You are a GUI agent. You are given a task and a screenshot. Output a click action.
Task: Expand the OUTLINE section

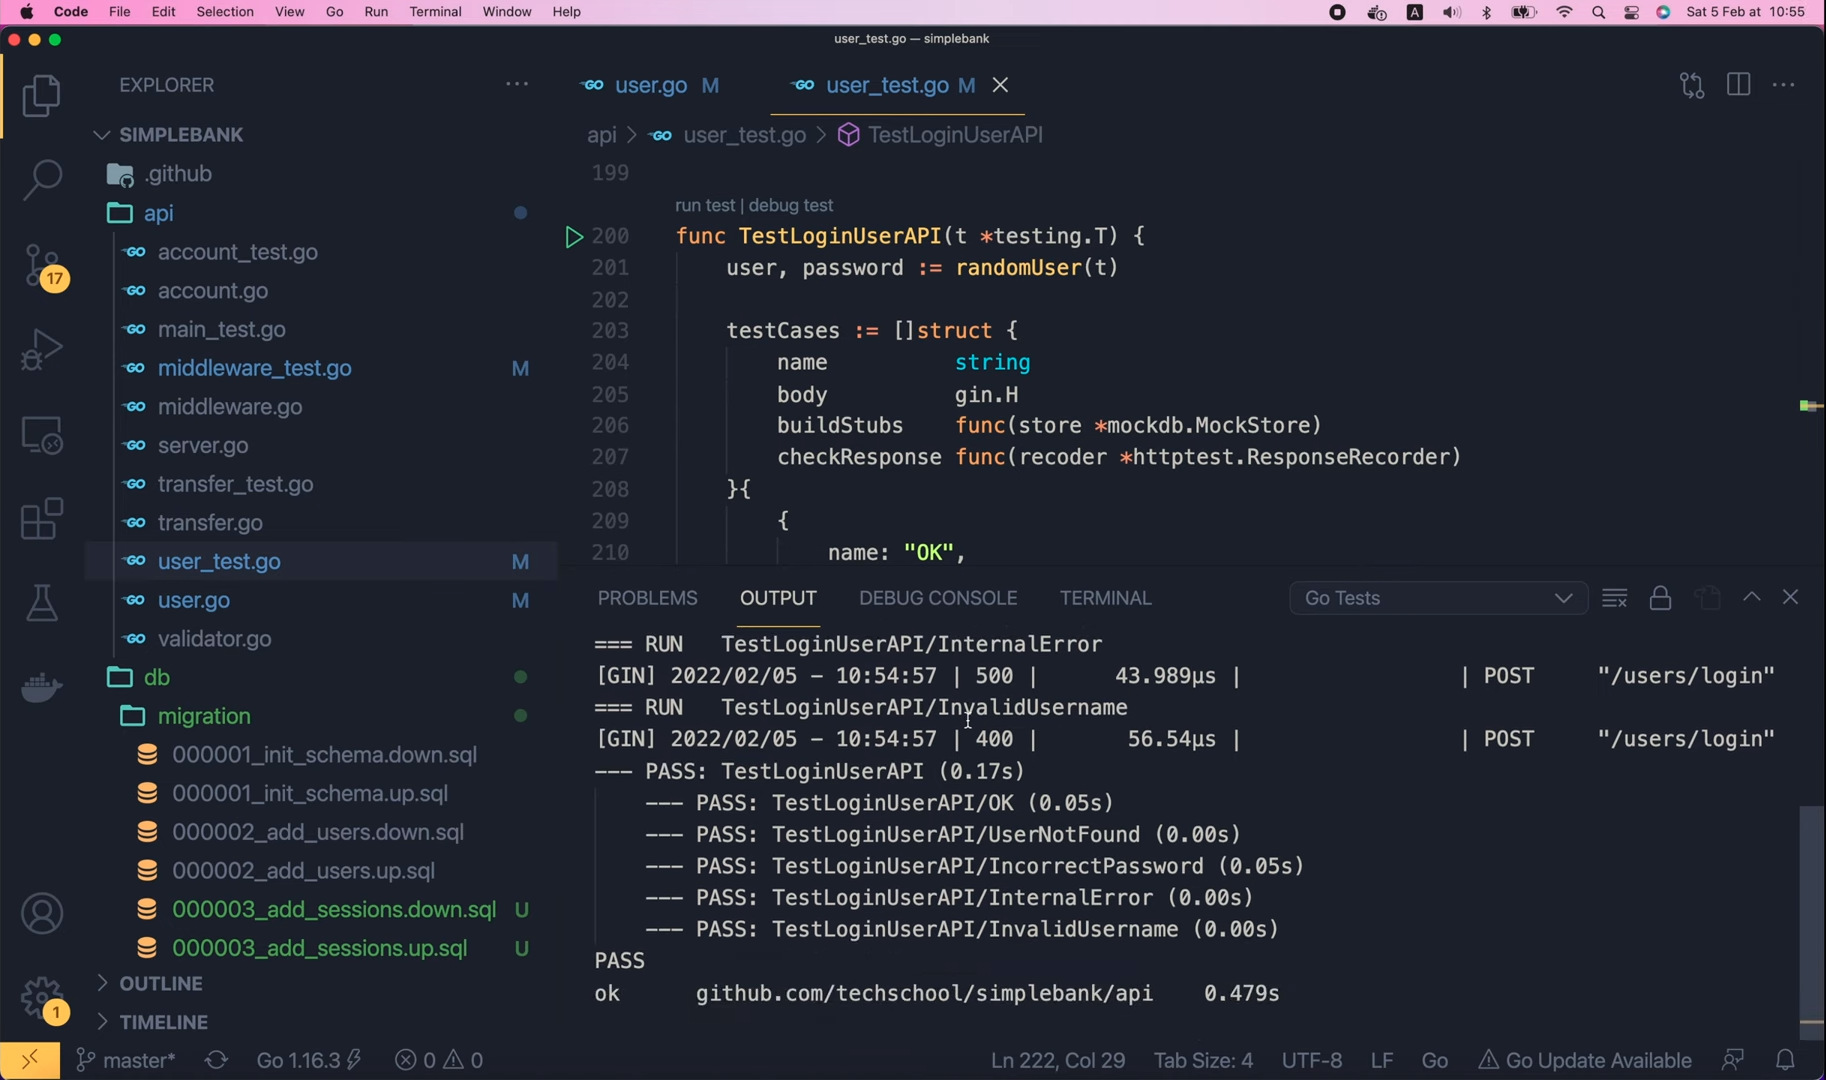click(161, 984)
